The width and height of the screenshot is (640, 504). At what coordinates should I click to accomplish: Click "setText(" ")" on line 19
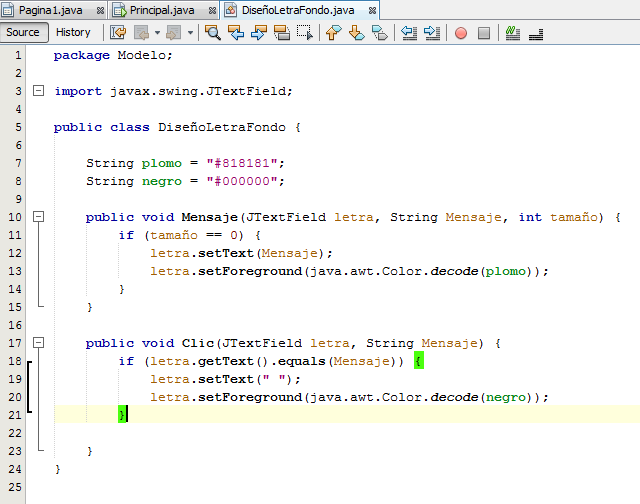tap(245, 379)
